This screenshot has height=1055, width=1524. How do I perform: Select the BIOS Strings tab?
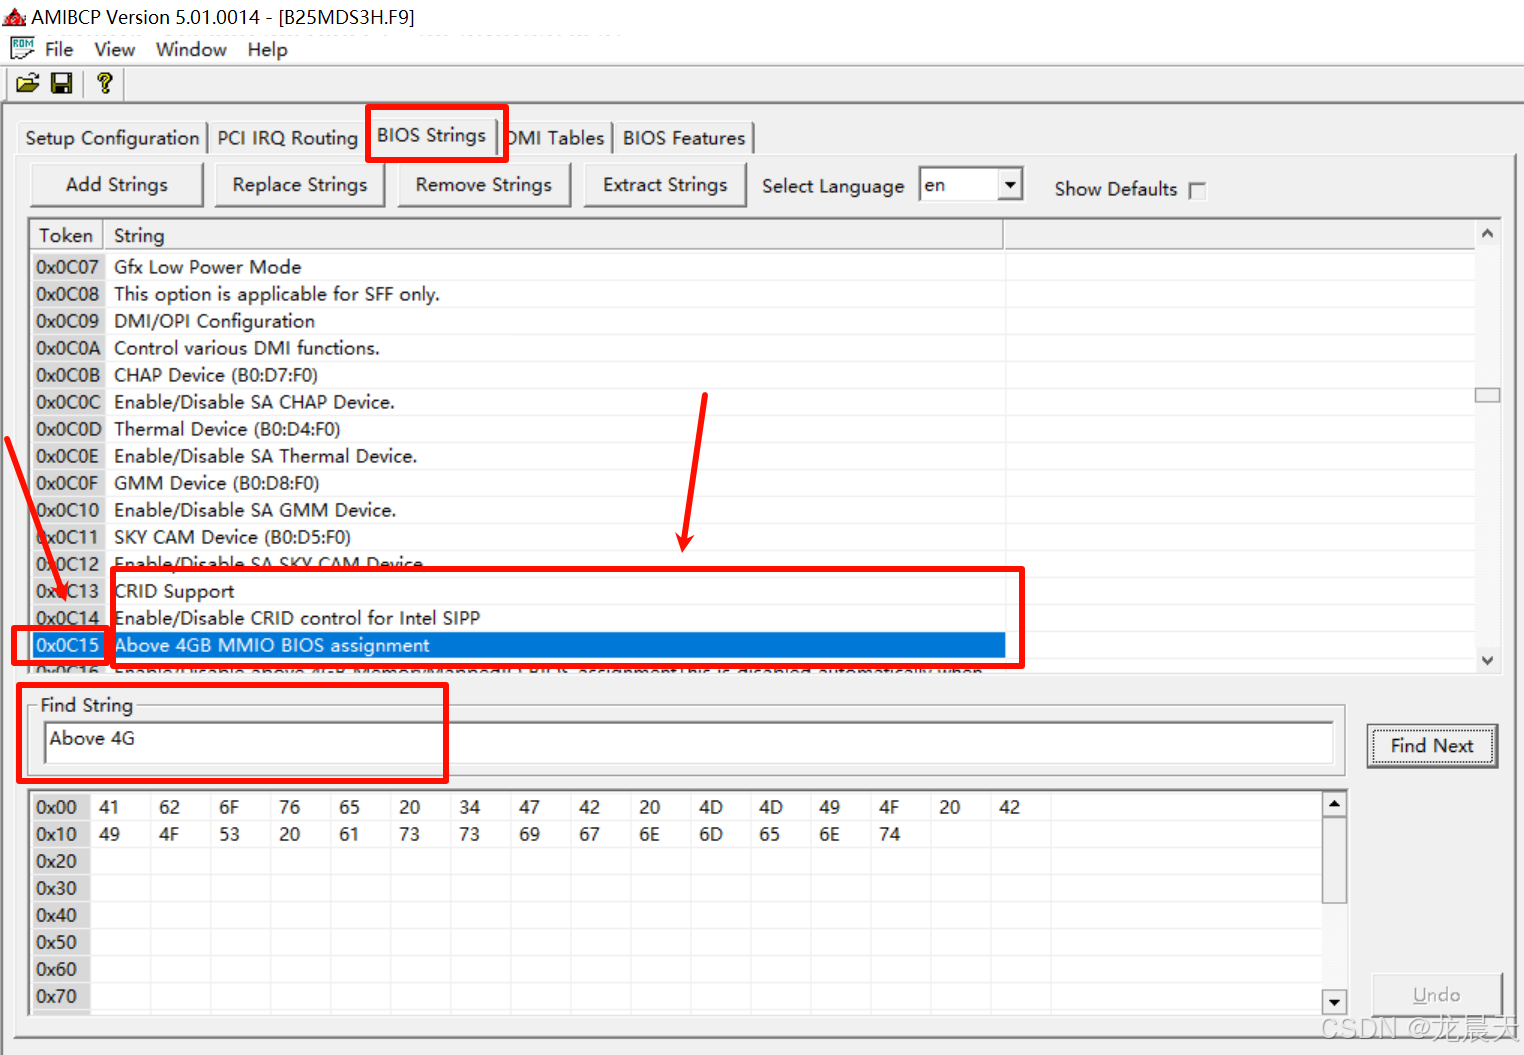[431, 135]
